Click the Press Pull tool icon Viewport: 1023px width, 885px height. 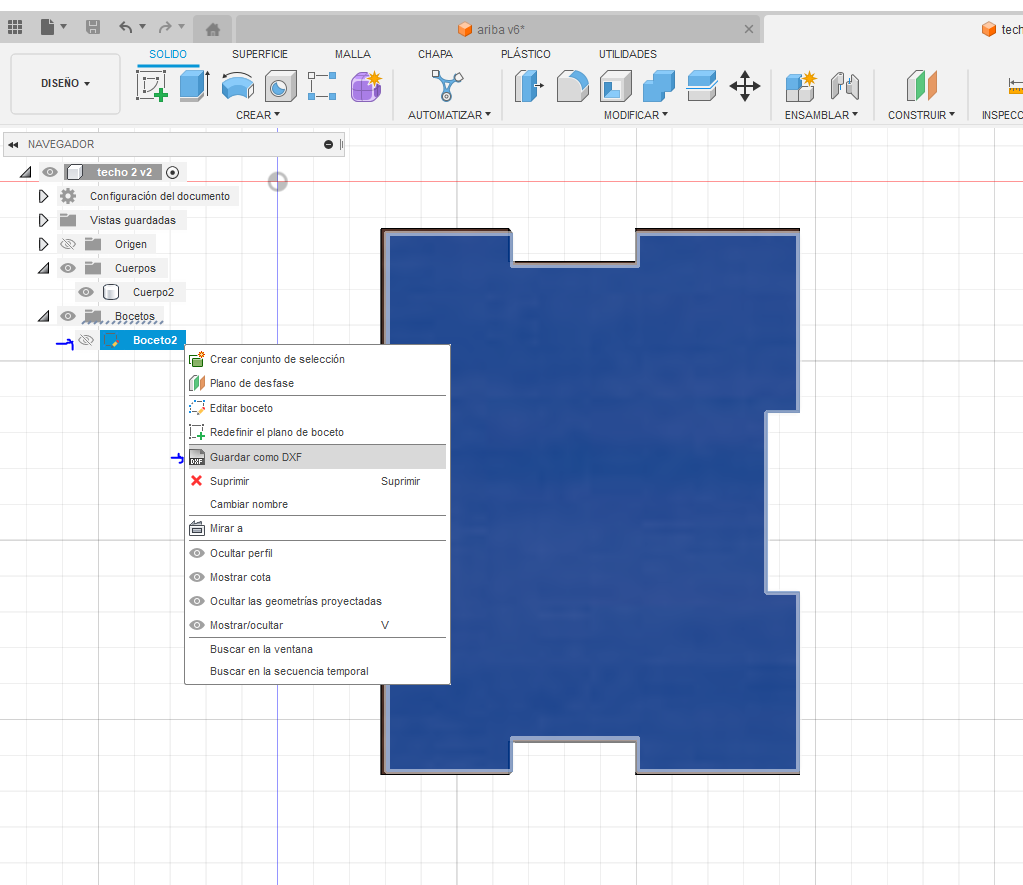[529, 86]
